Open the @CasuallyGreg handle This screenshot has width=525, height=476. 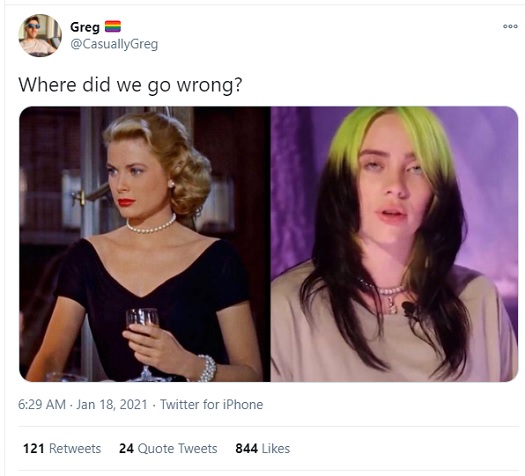(x=114, y=44)
